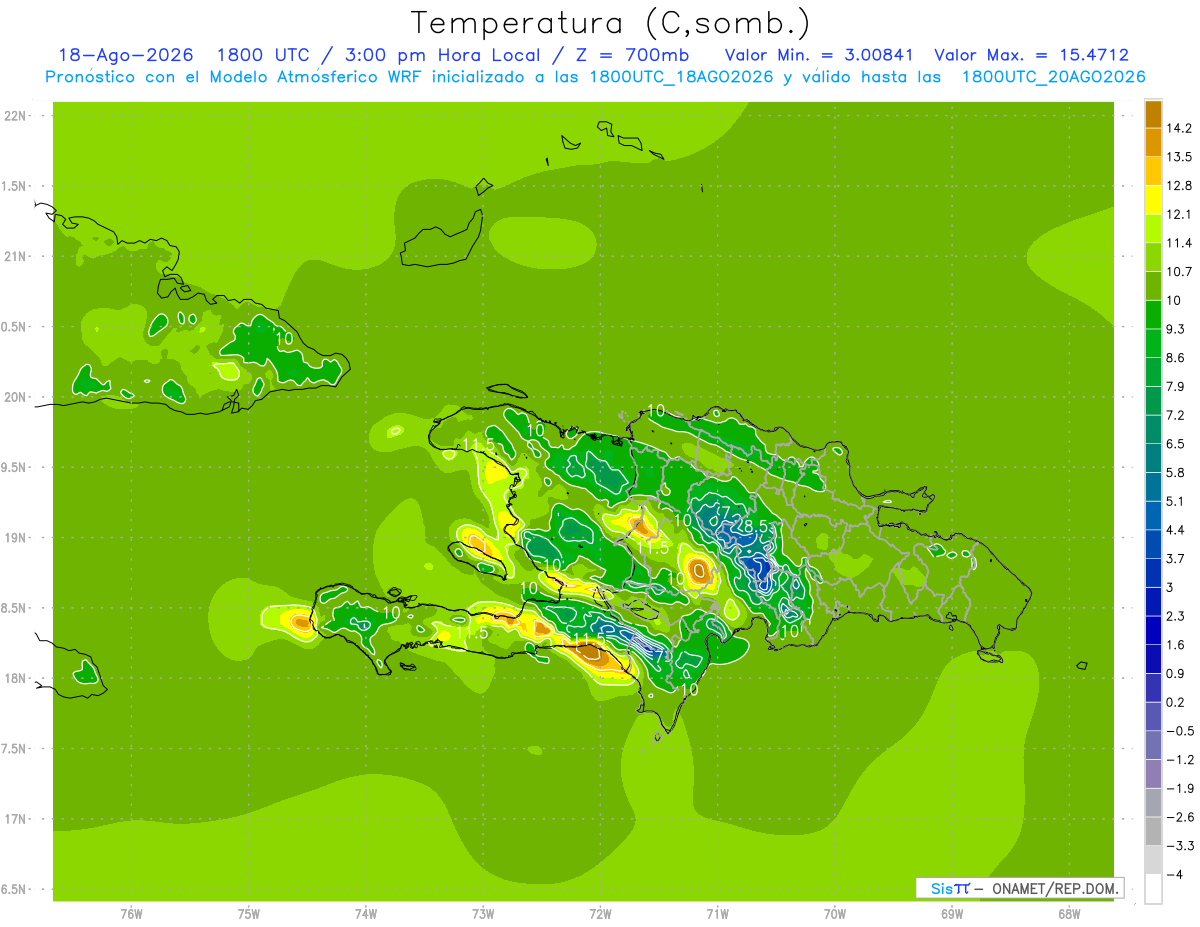Click the longitude label "70W"
1200x927 pixels.
[835, 914]
